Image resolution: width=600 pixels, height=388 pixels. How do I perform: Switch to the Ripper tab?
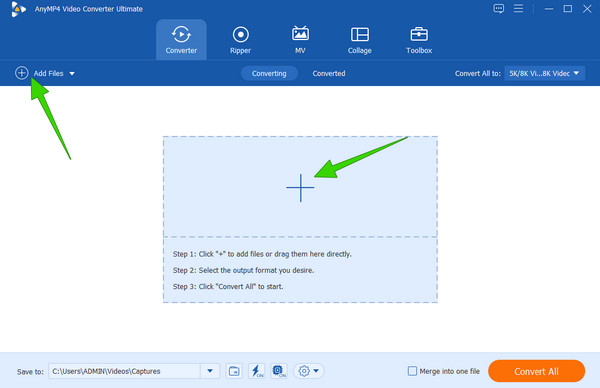[x=240, y=40]
